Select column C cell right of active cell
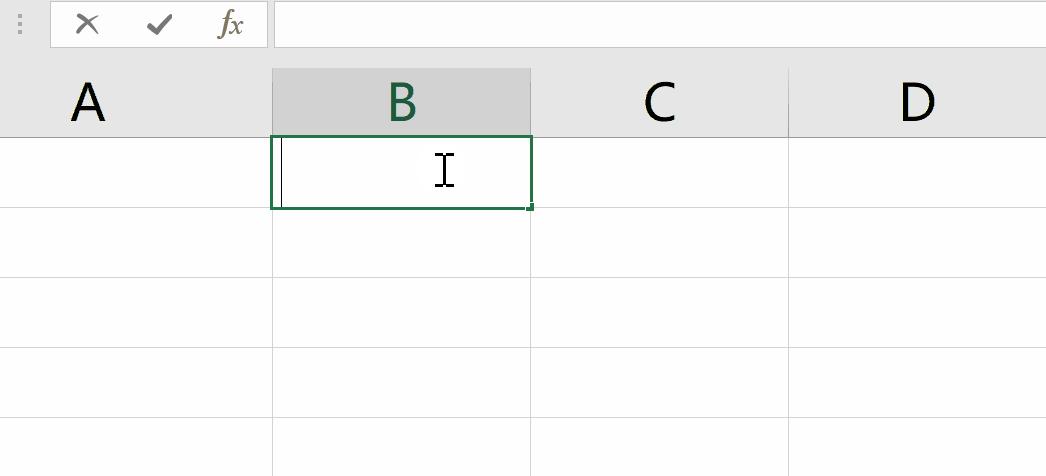Screen dimensions: 1046x476 pyautogui.click(x=659, y=172)
